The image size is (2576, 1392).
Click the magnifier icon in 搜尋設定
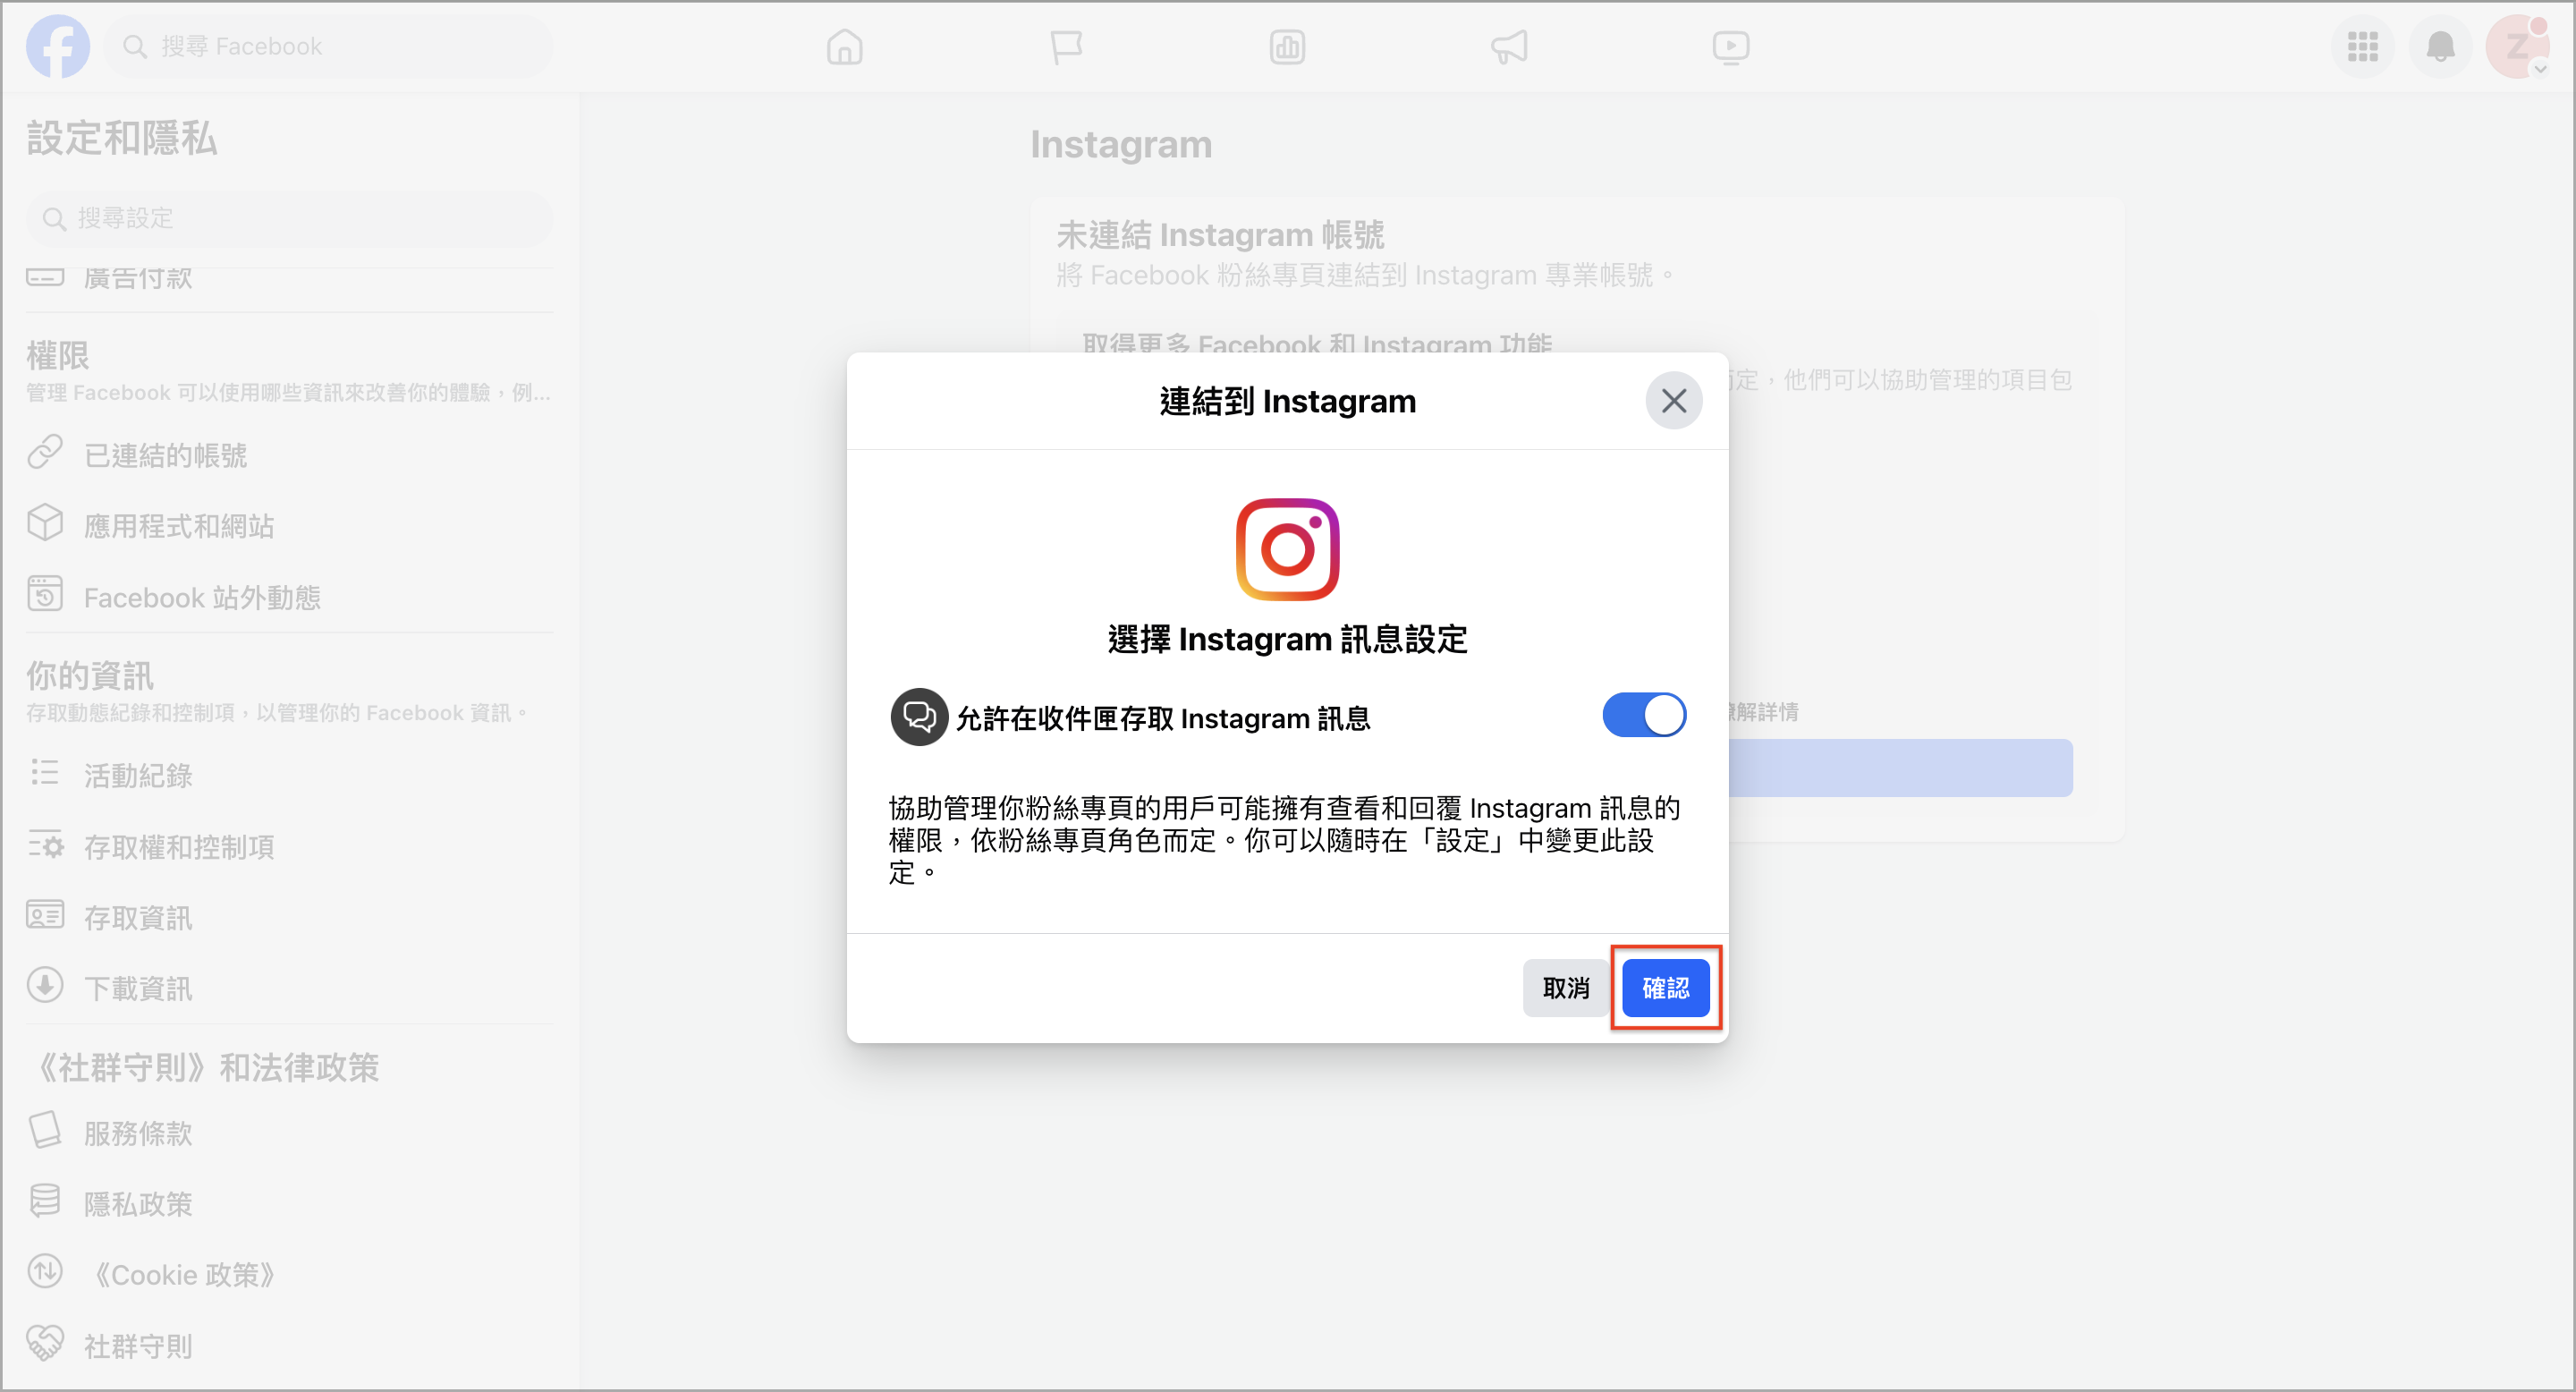(55, 218)
